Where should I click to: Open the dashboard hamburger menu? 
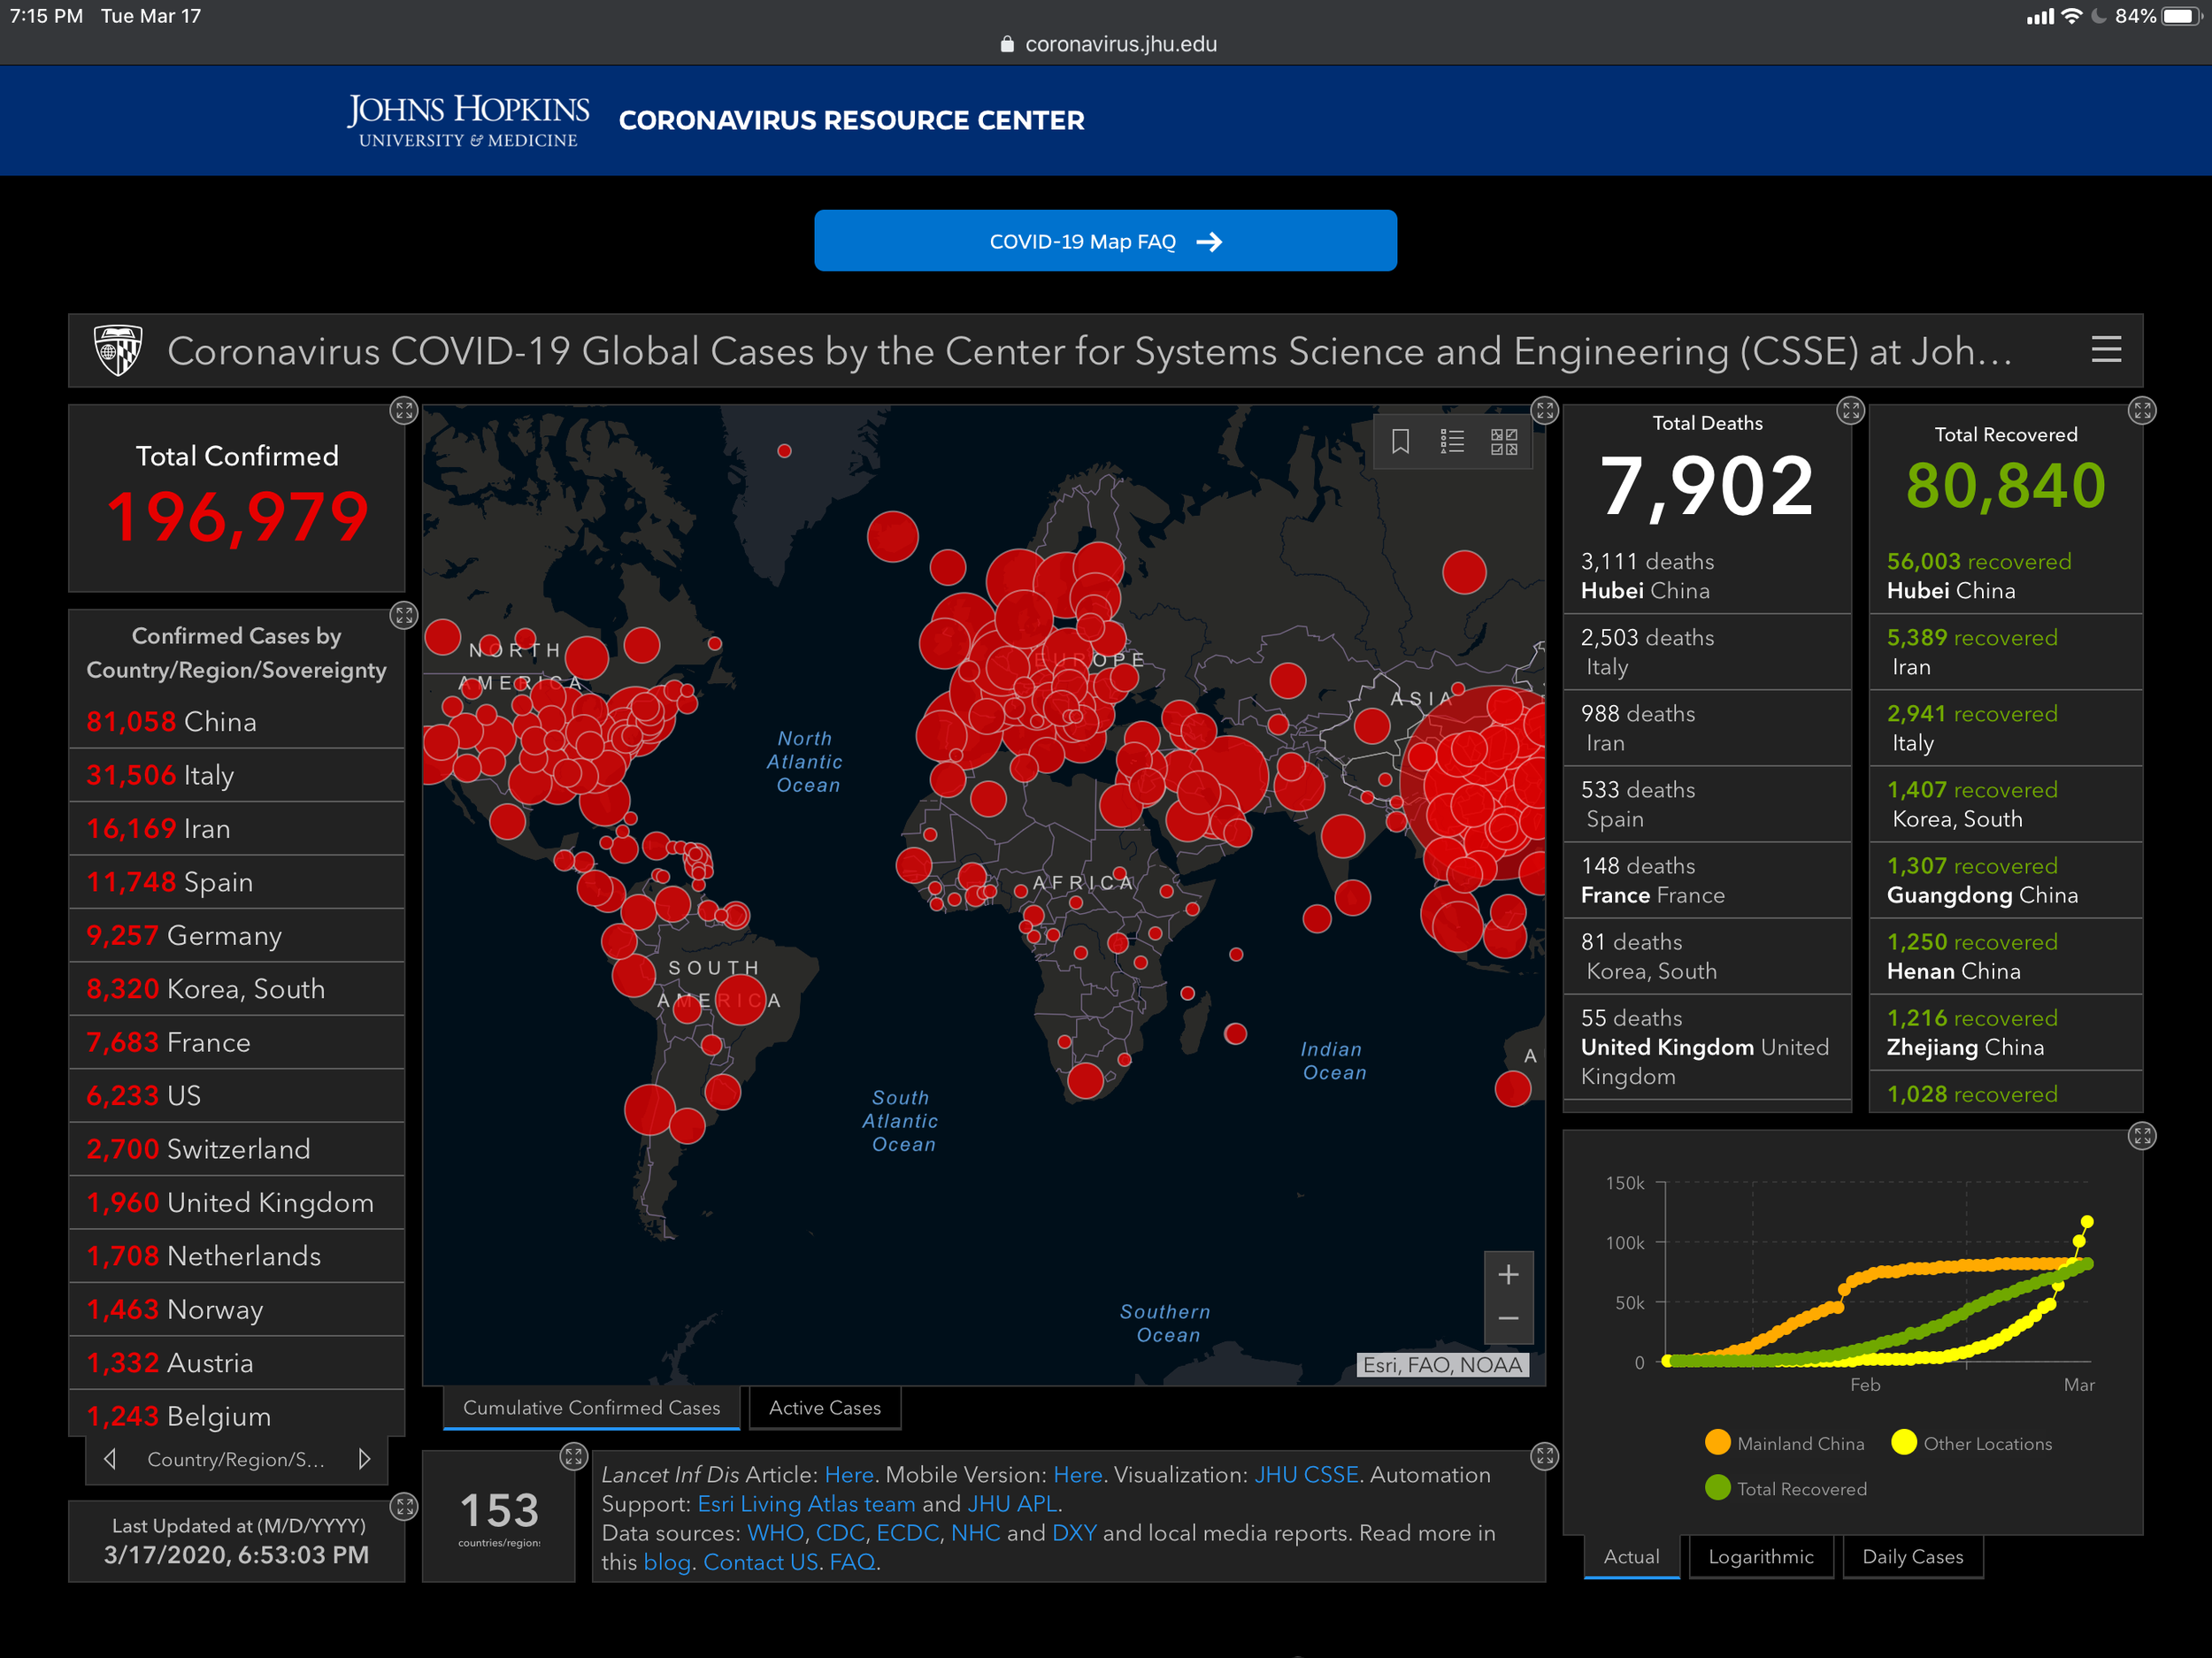(2106, 350)
